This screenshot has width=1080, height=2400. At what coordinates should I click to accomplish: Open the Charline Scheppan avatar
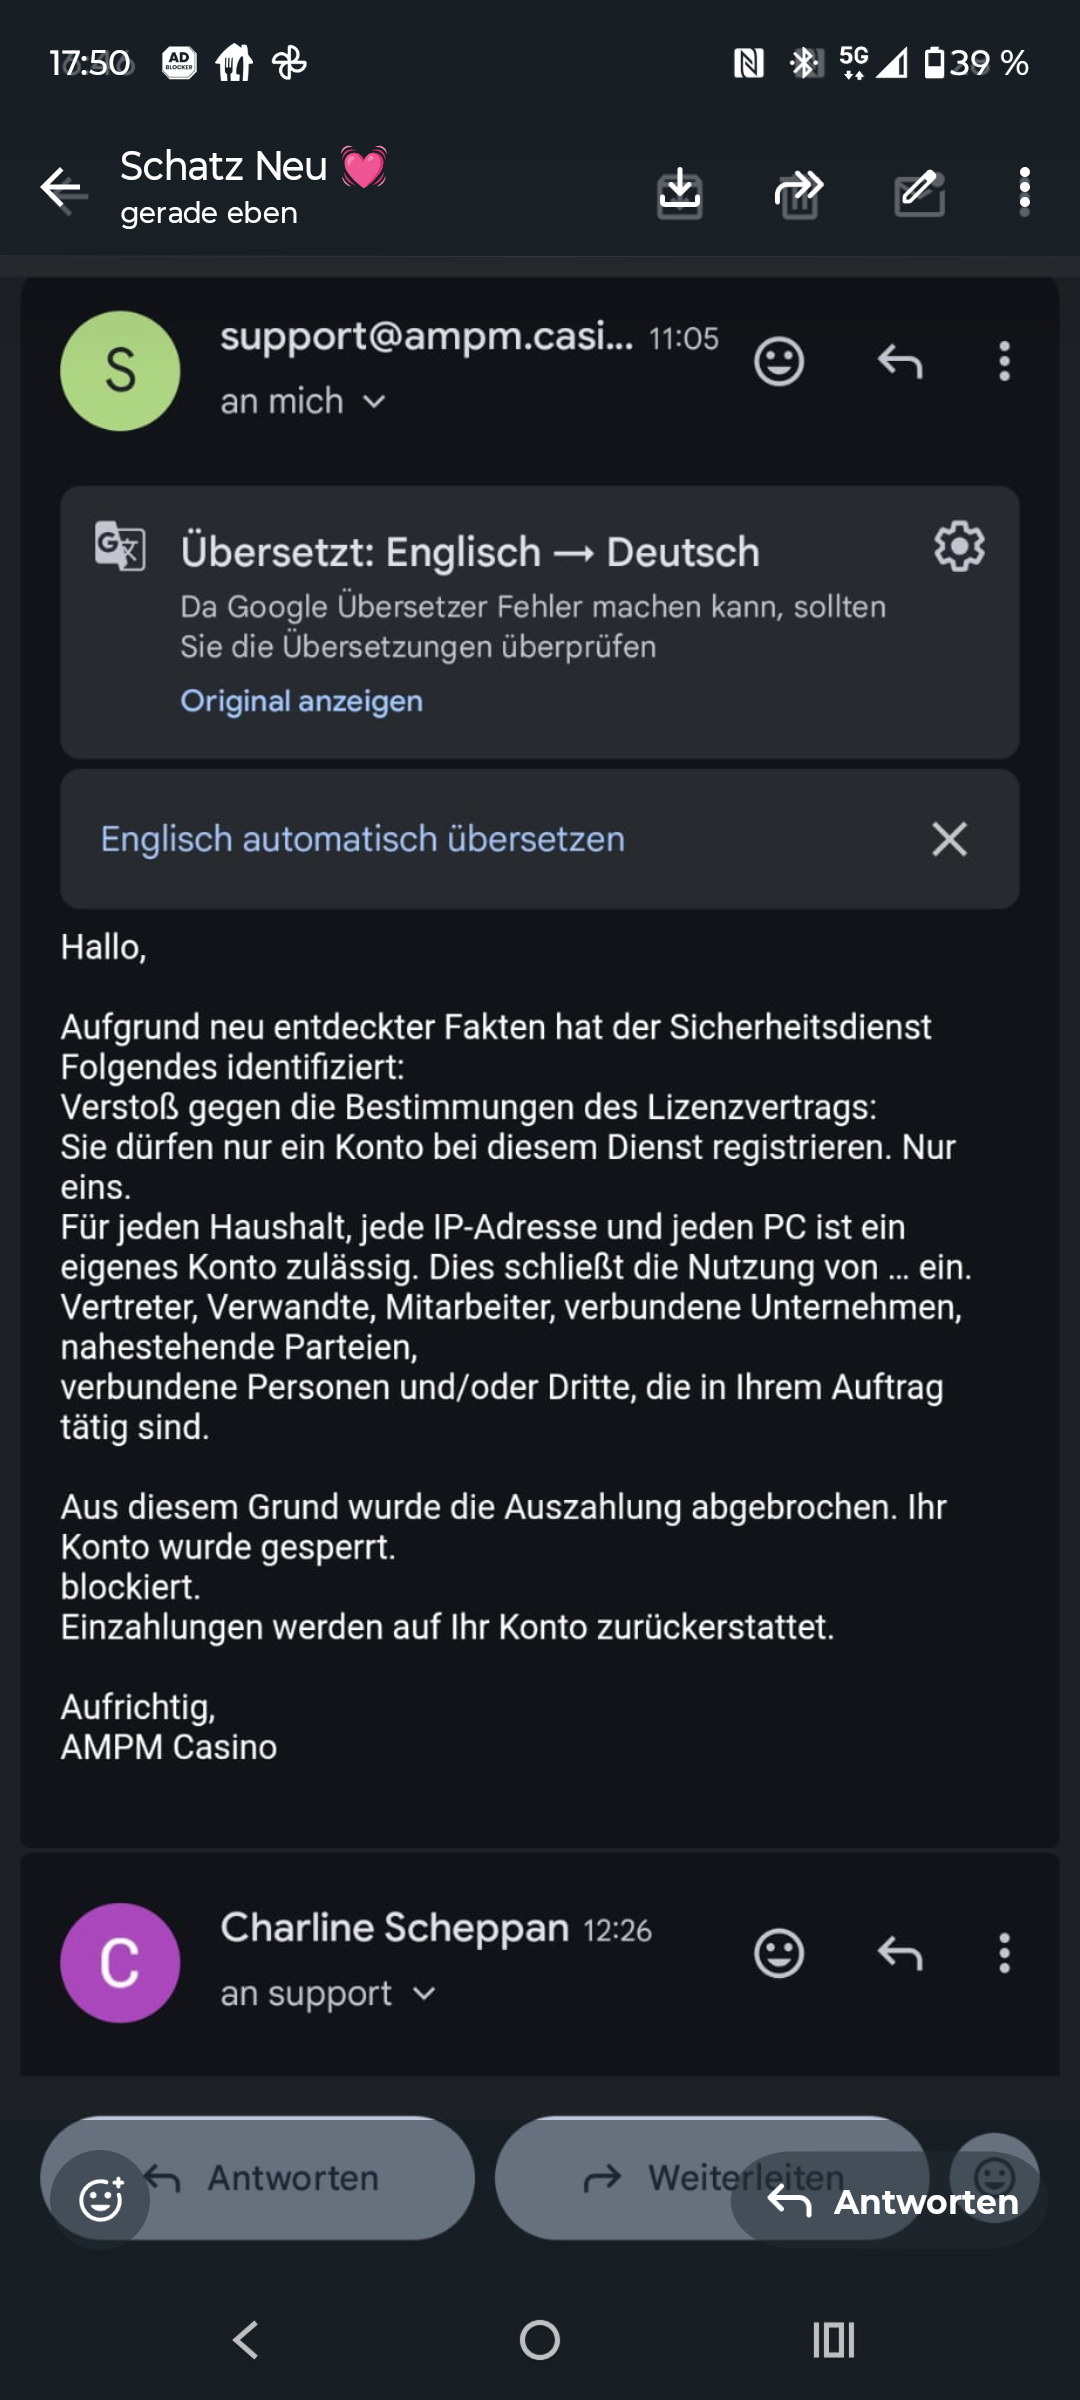pos(120,1963)
